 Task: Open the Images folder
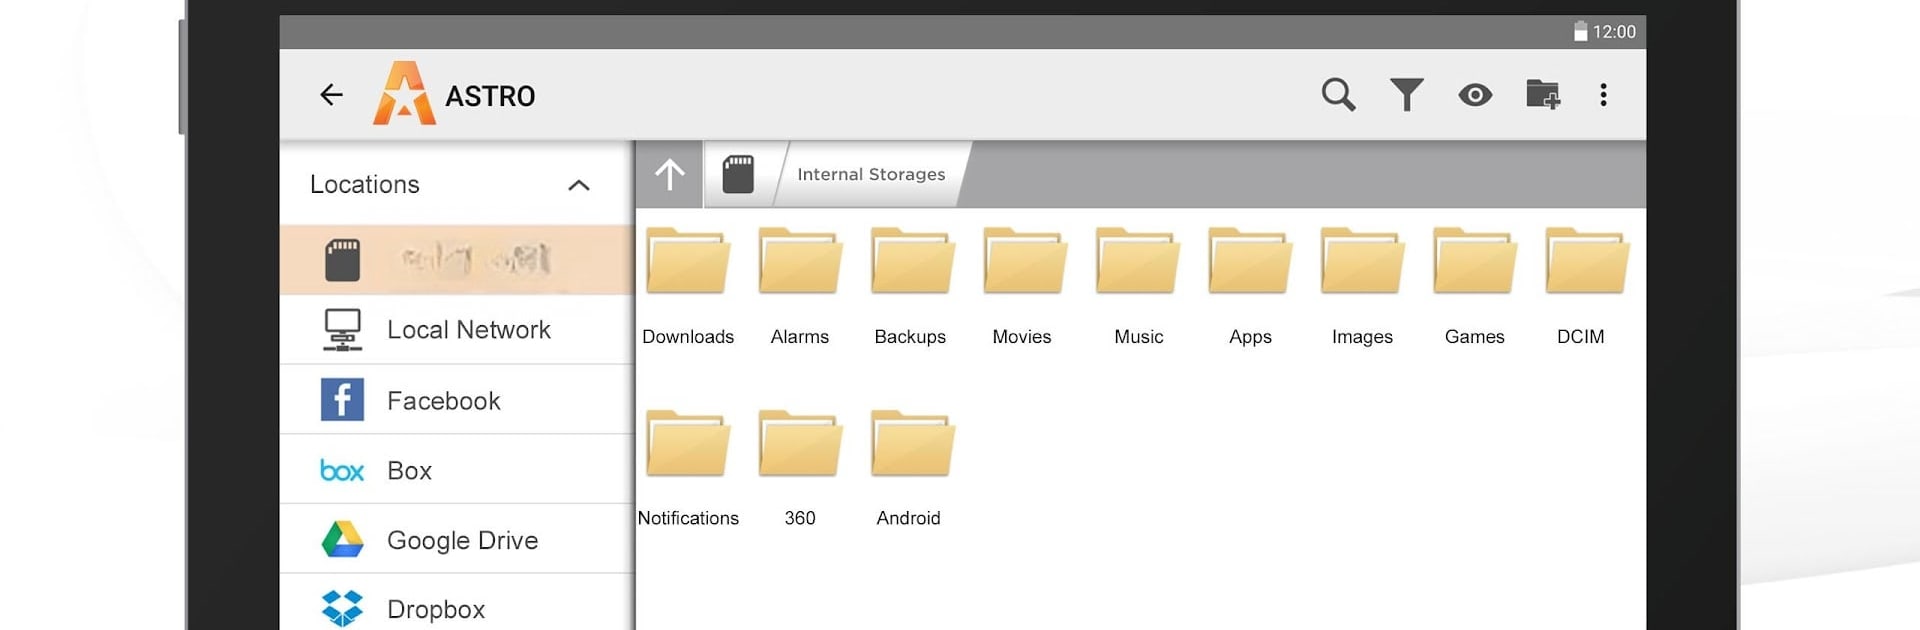1362,287
